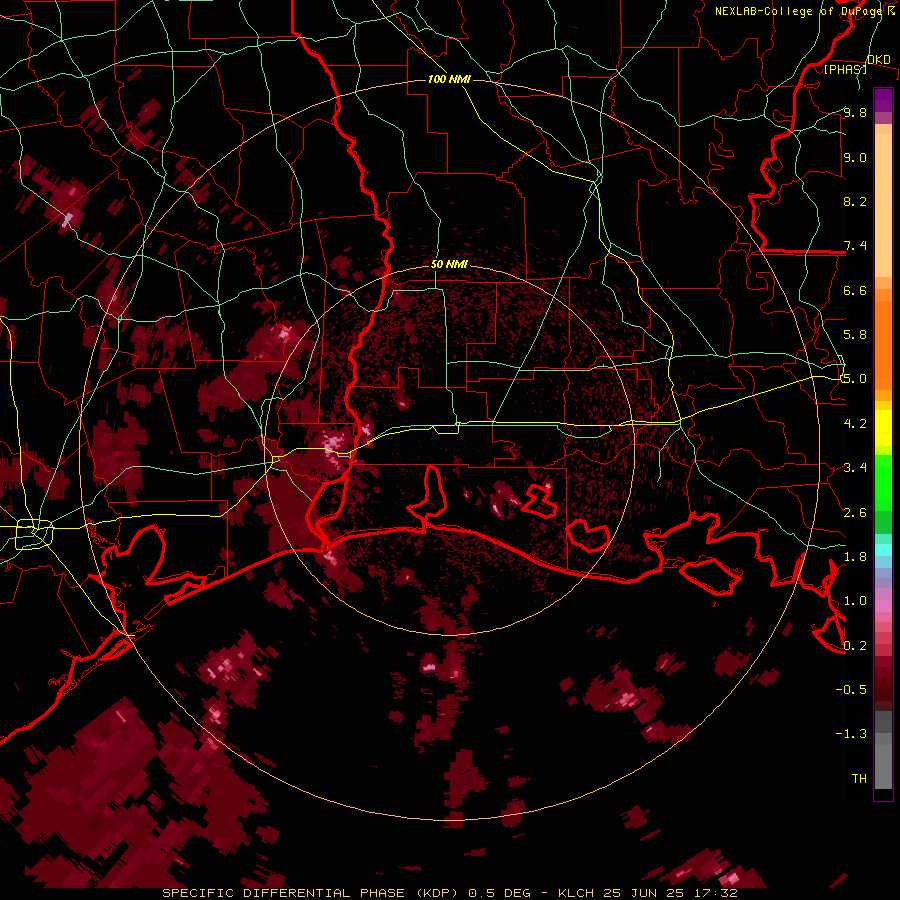Click the bright green segment of the color bar
This screenshot has width=900, height=900.
pos(883,482)
